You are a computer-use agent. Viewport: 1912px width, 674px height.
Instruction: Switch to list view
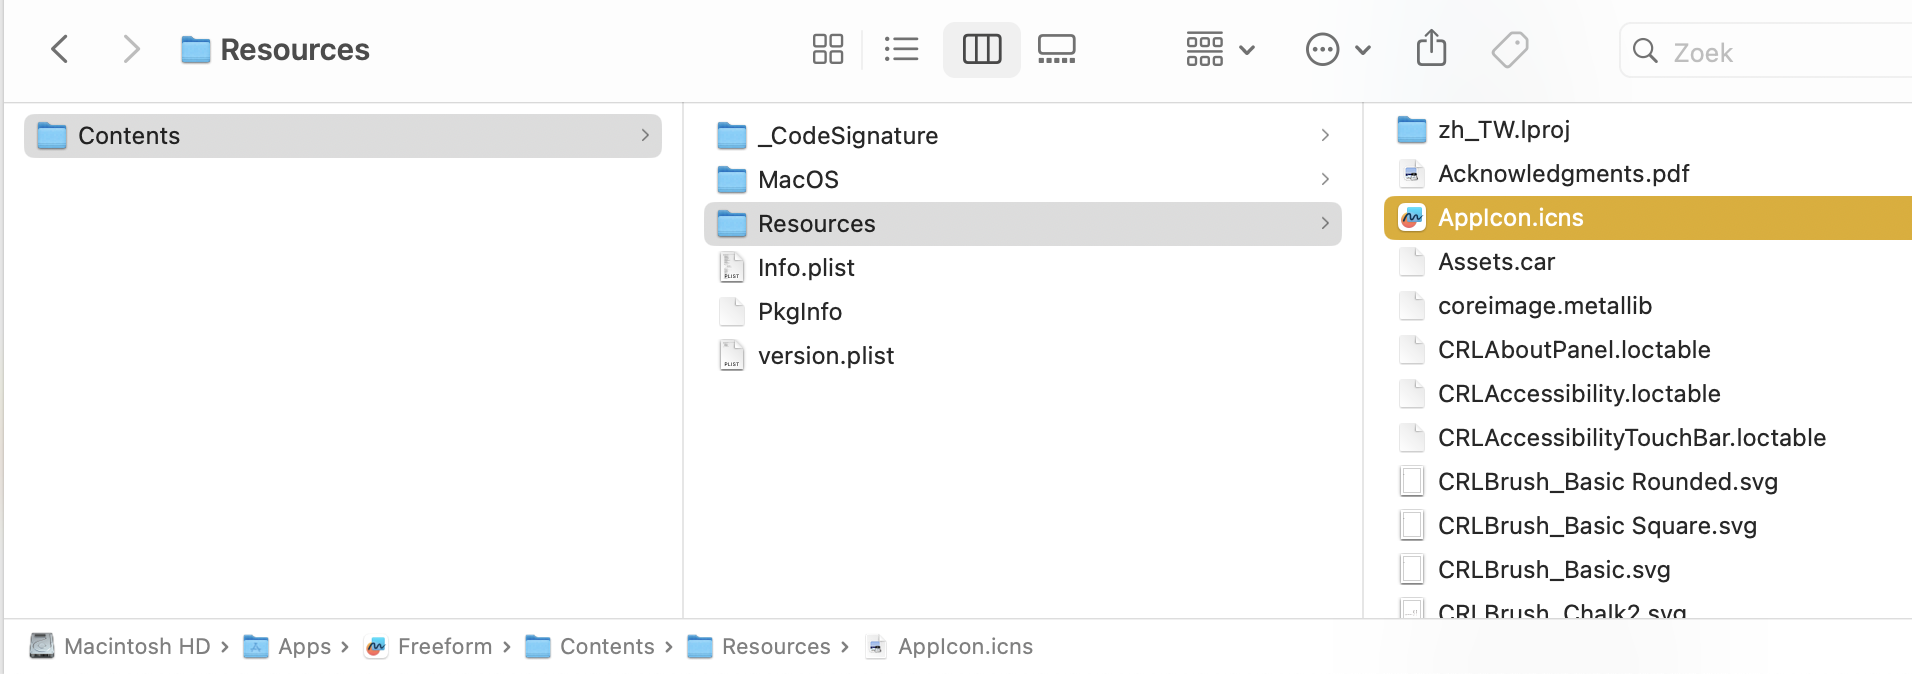click(x=901, y=49)
